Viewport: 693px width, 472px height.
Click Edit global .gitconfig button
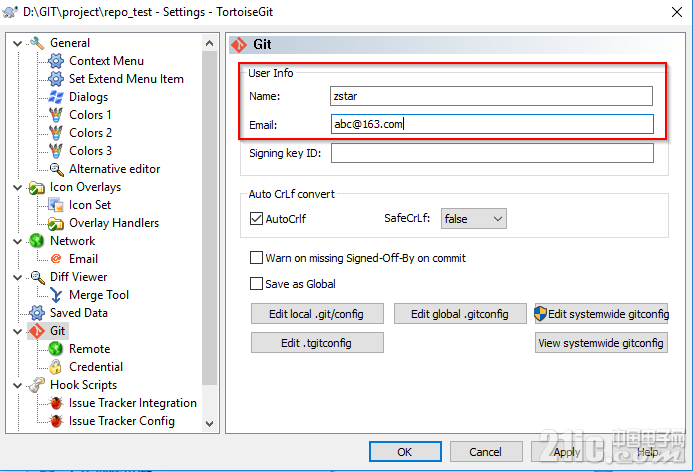tap(460, 314)
